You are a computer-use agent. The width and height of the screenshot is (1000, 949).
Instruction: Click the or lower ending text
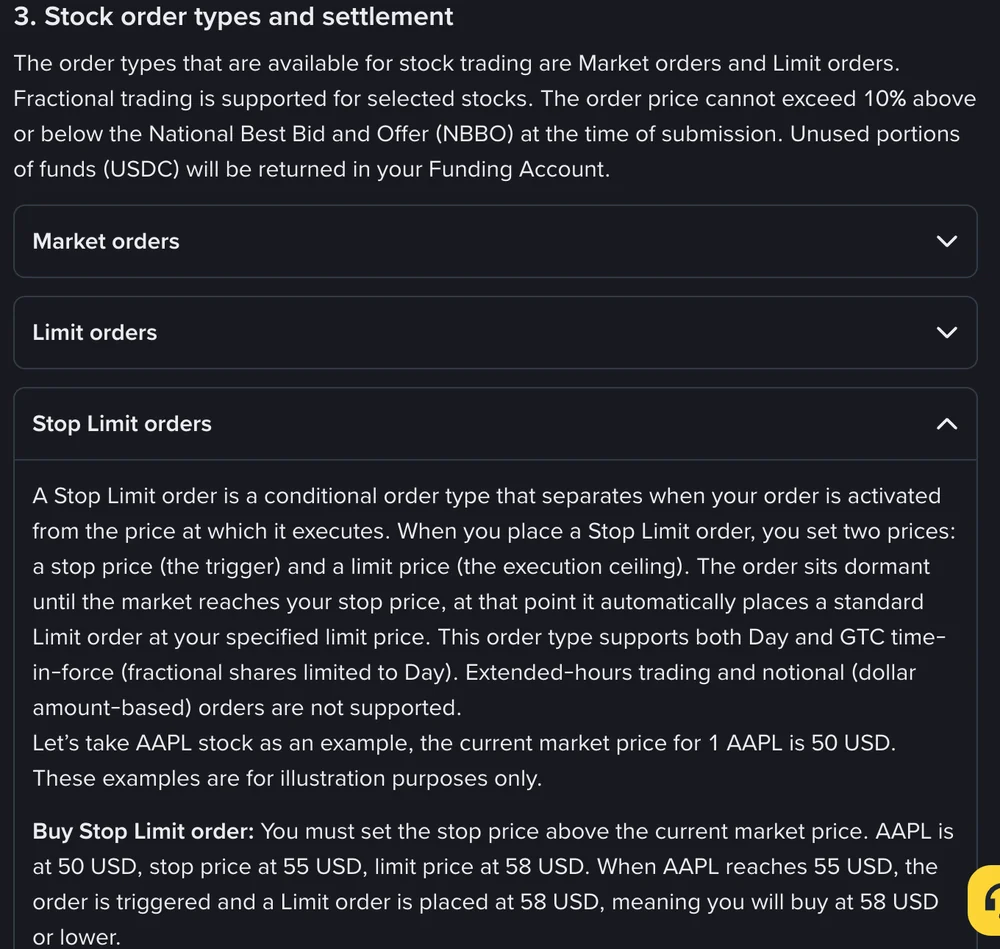coord(76,937)
